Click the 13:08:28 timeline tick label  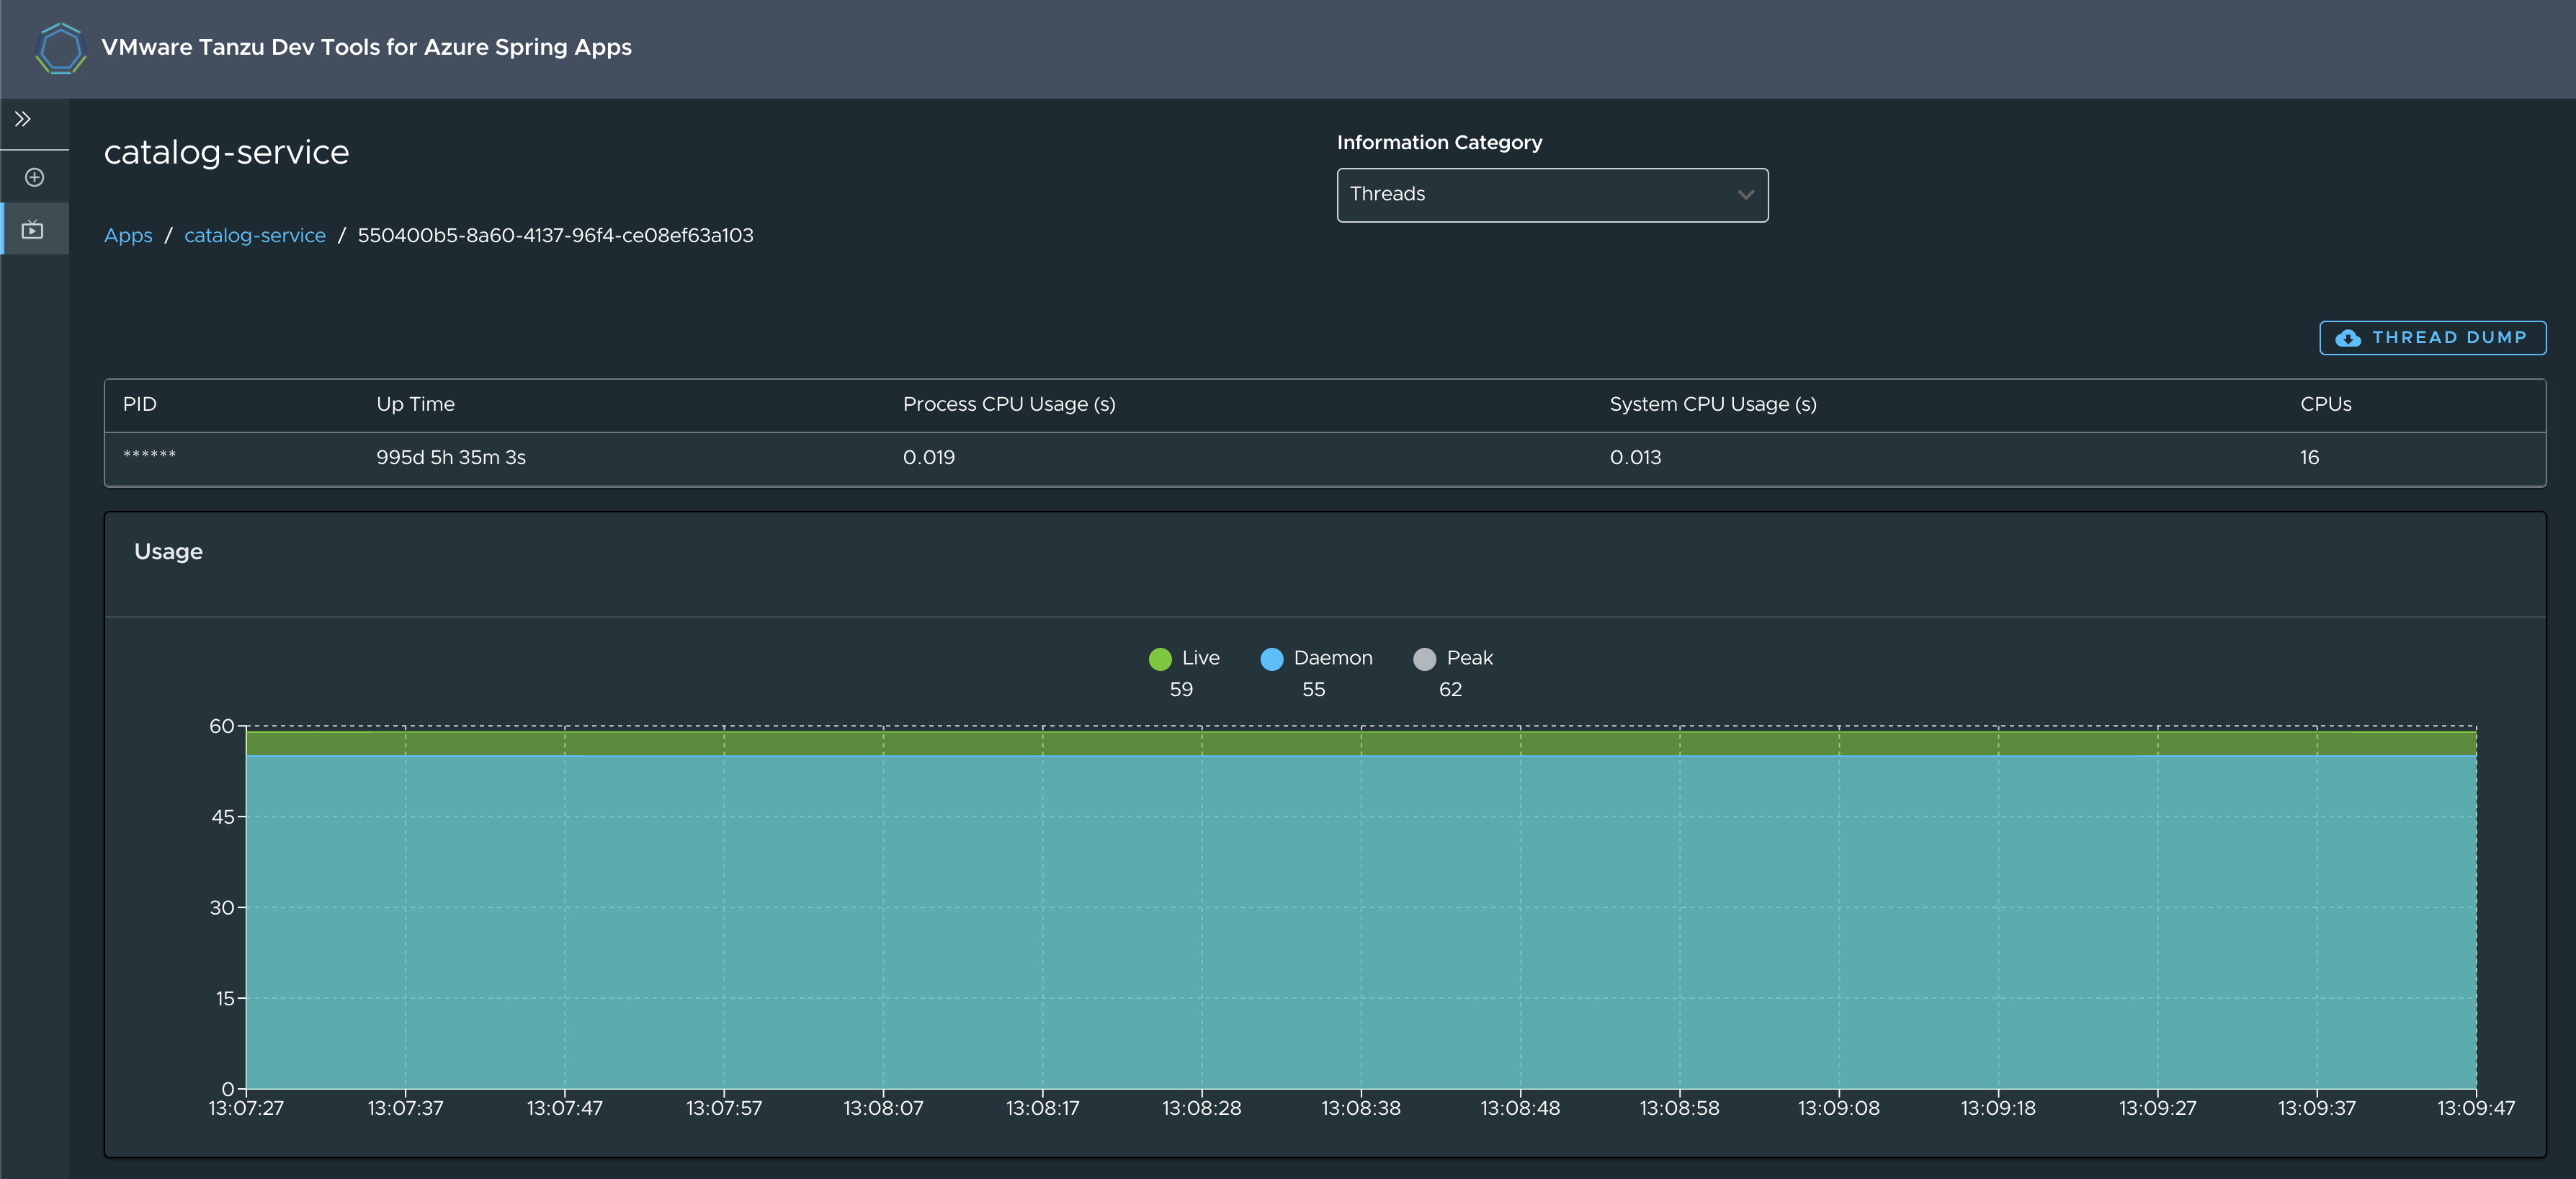(x=1201, y=1108)
